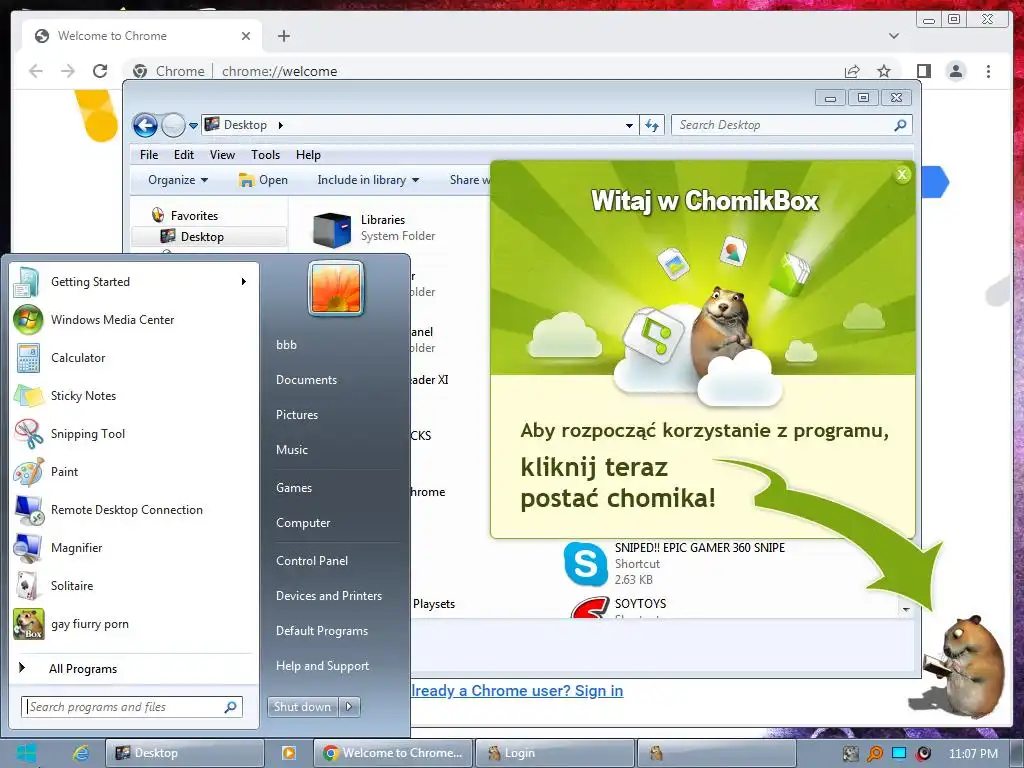
Task: Click the Open toolbar button
Action: click(x=263, y=180)
